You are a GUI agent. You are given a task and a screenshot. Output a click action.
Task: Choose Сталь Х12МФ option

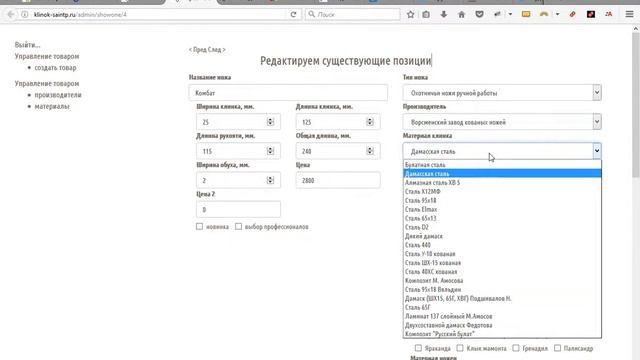click(502, 191)
